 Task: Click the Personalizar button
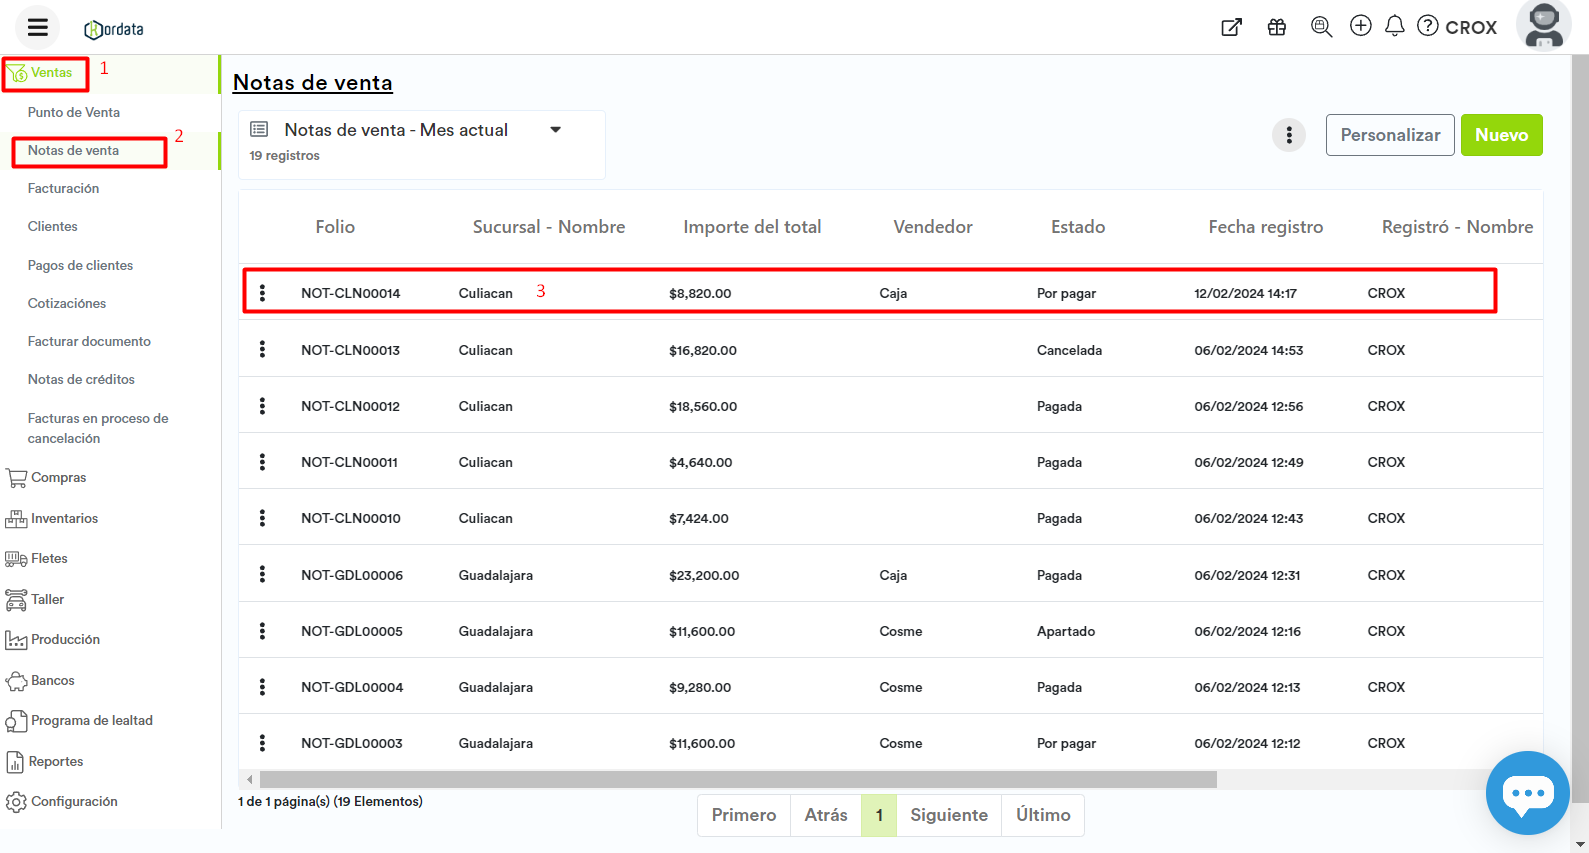(1390, 135)
